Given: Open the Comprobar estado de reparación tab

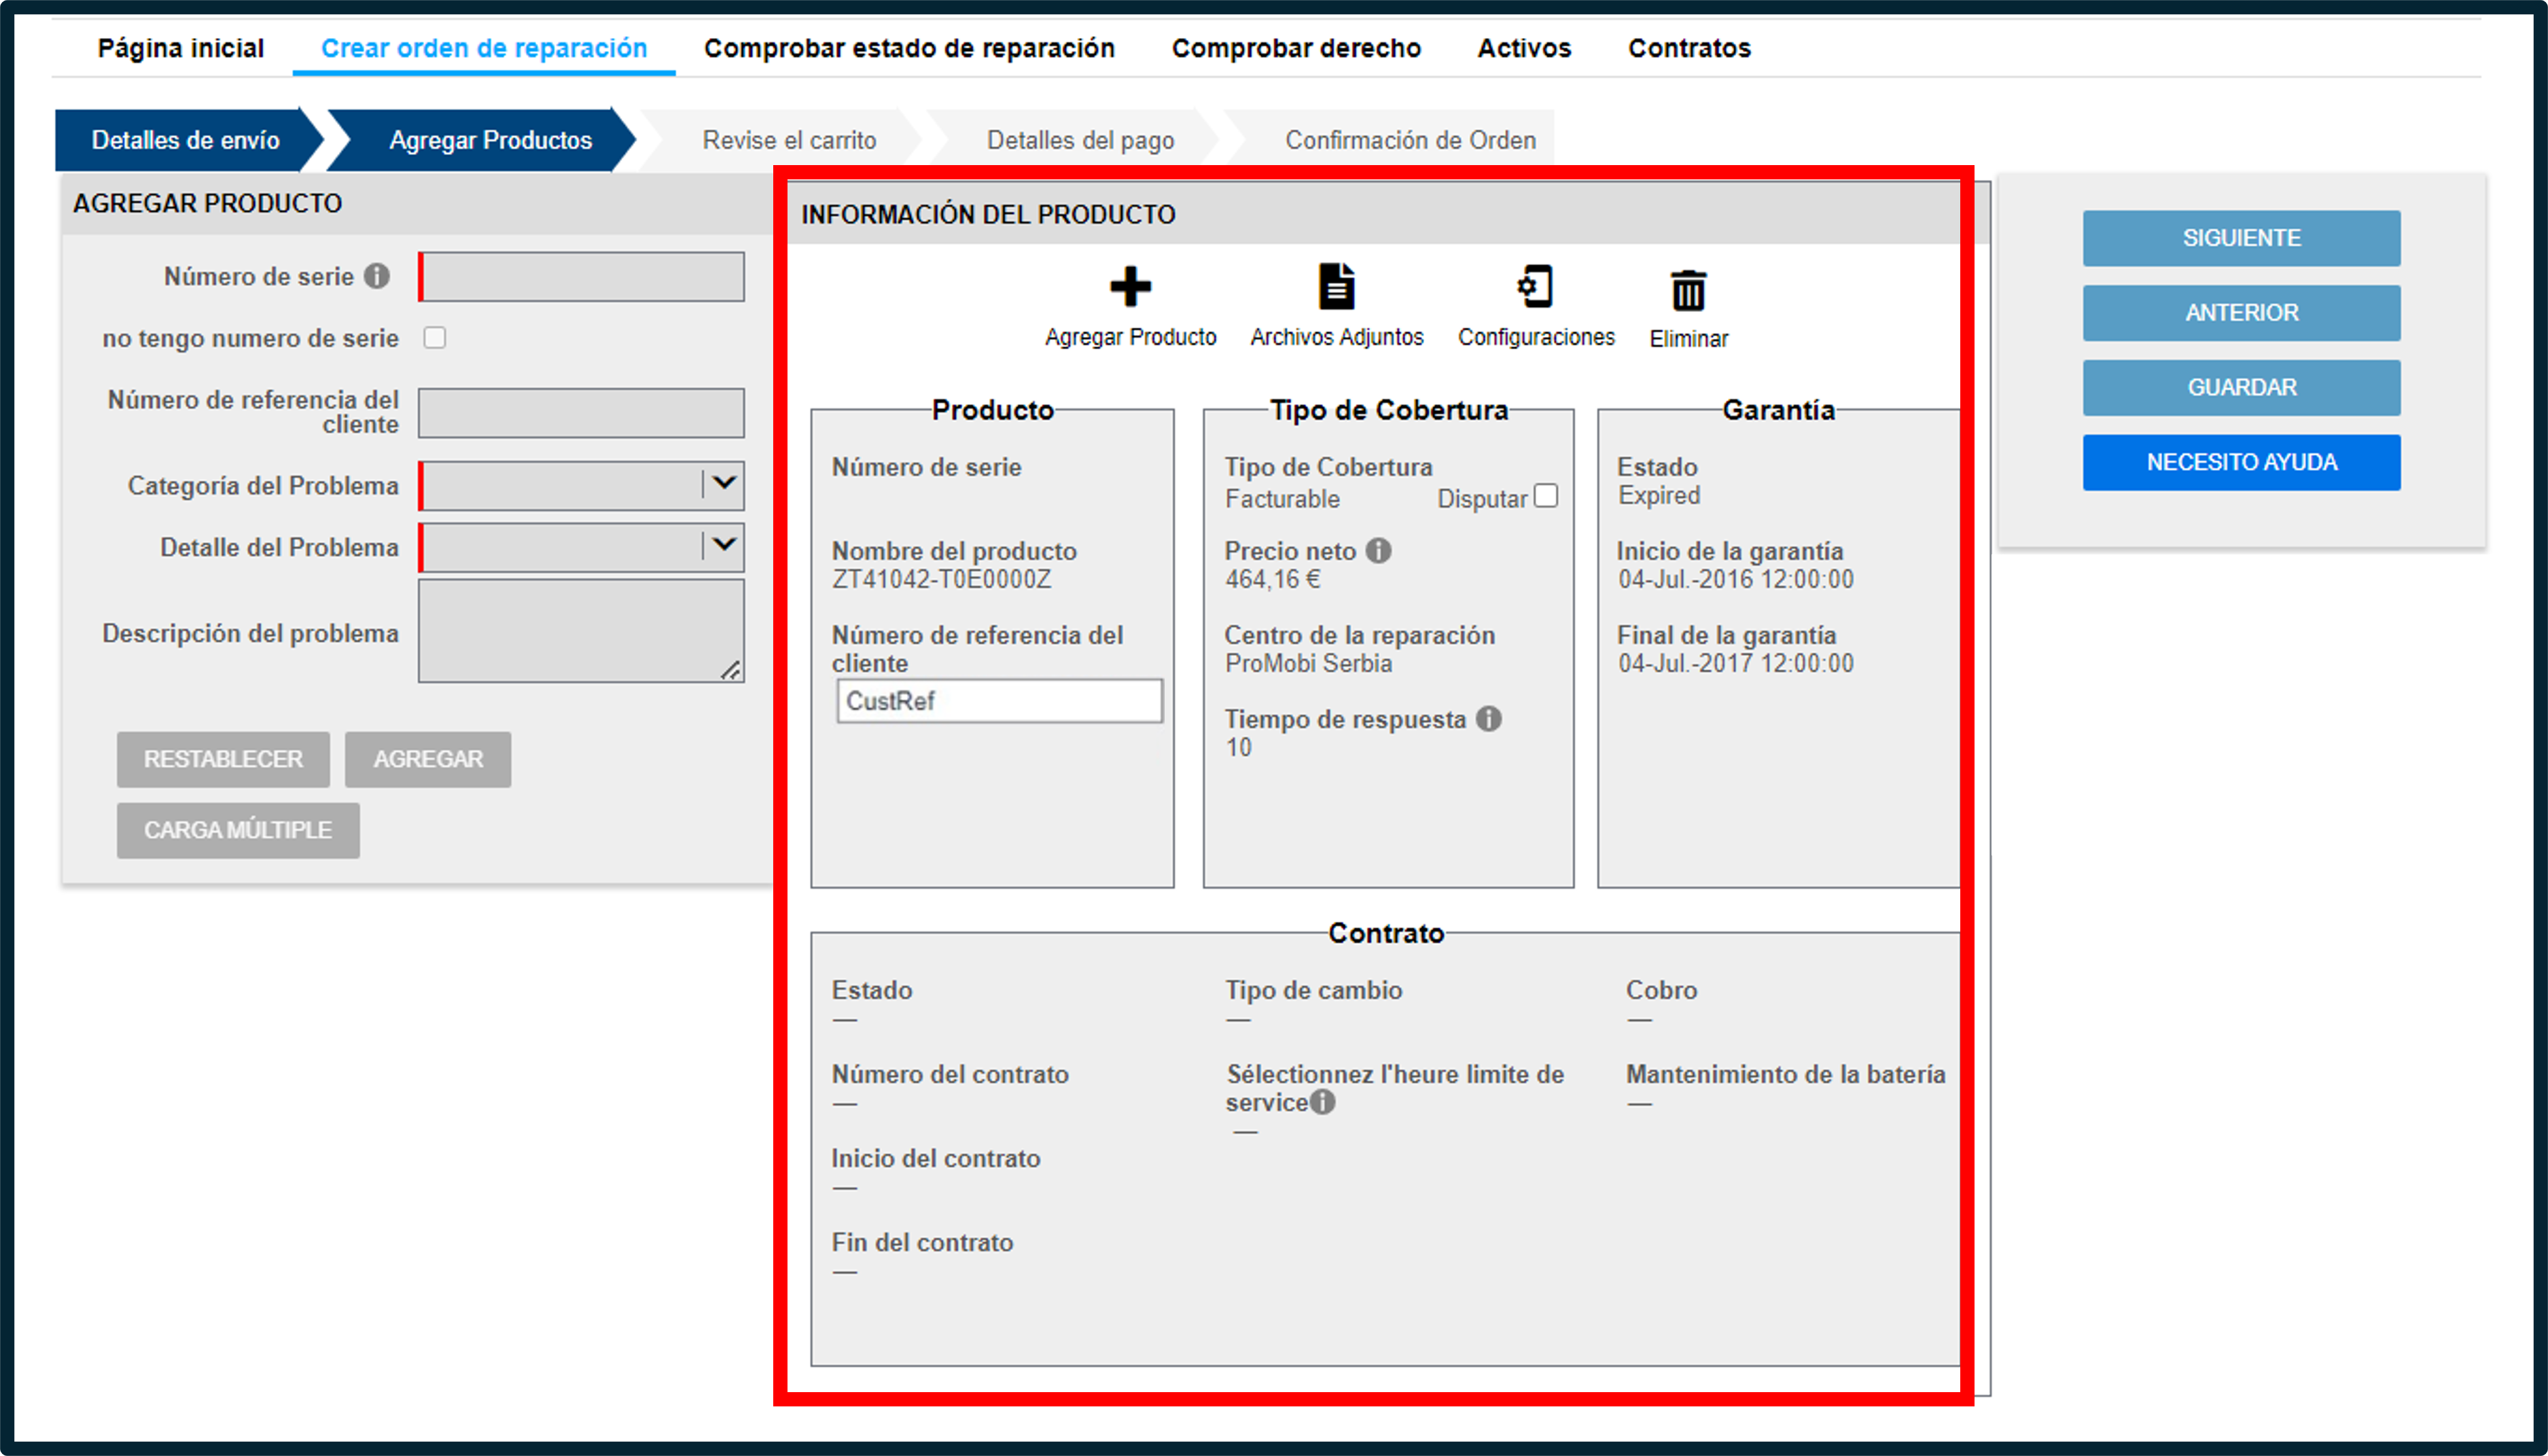Looking at the screenshot, I should coord(909,48).
